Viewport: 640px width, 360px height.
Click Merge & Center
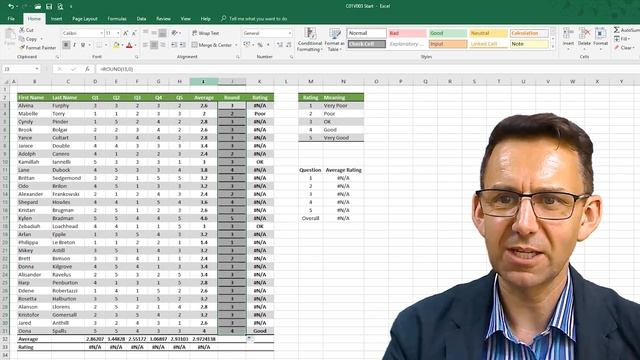click(211, 45)
